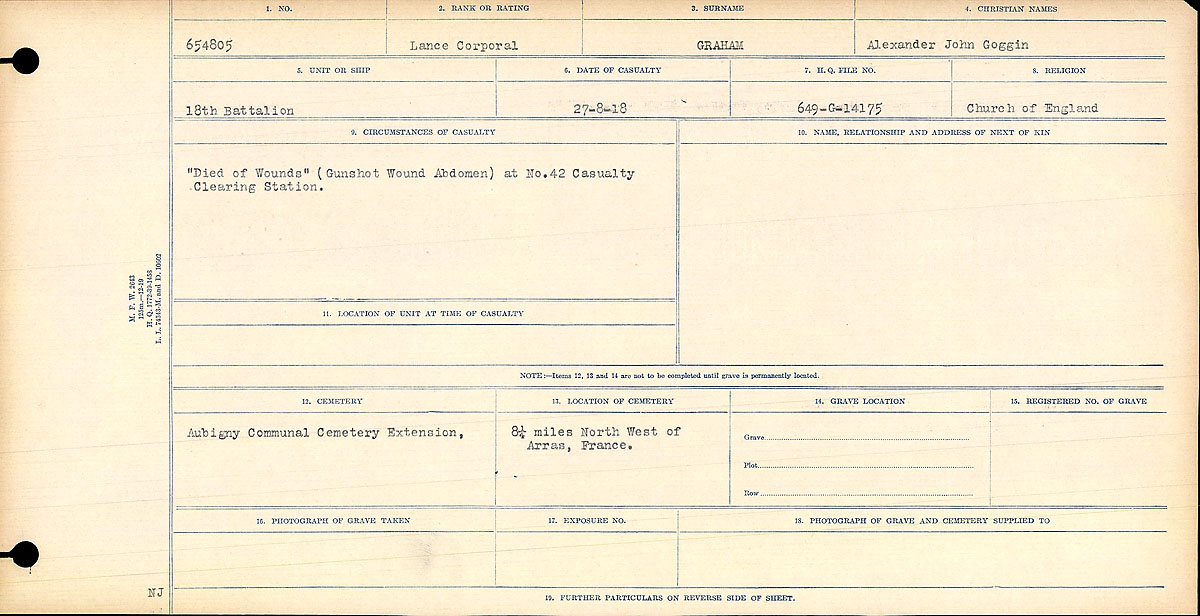Select the religion Church of England
Image resolution: width=1200 pixels, height=616 pixels.
pos(1032,108)
